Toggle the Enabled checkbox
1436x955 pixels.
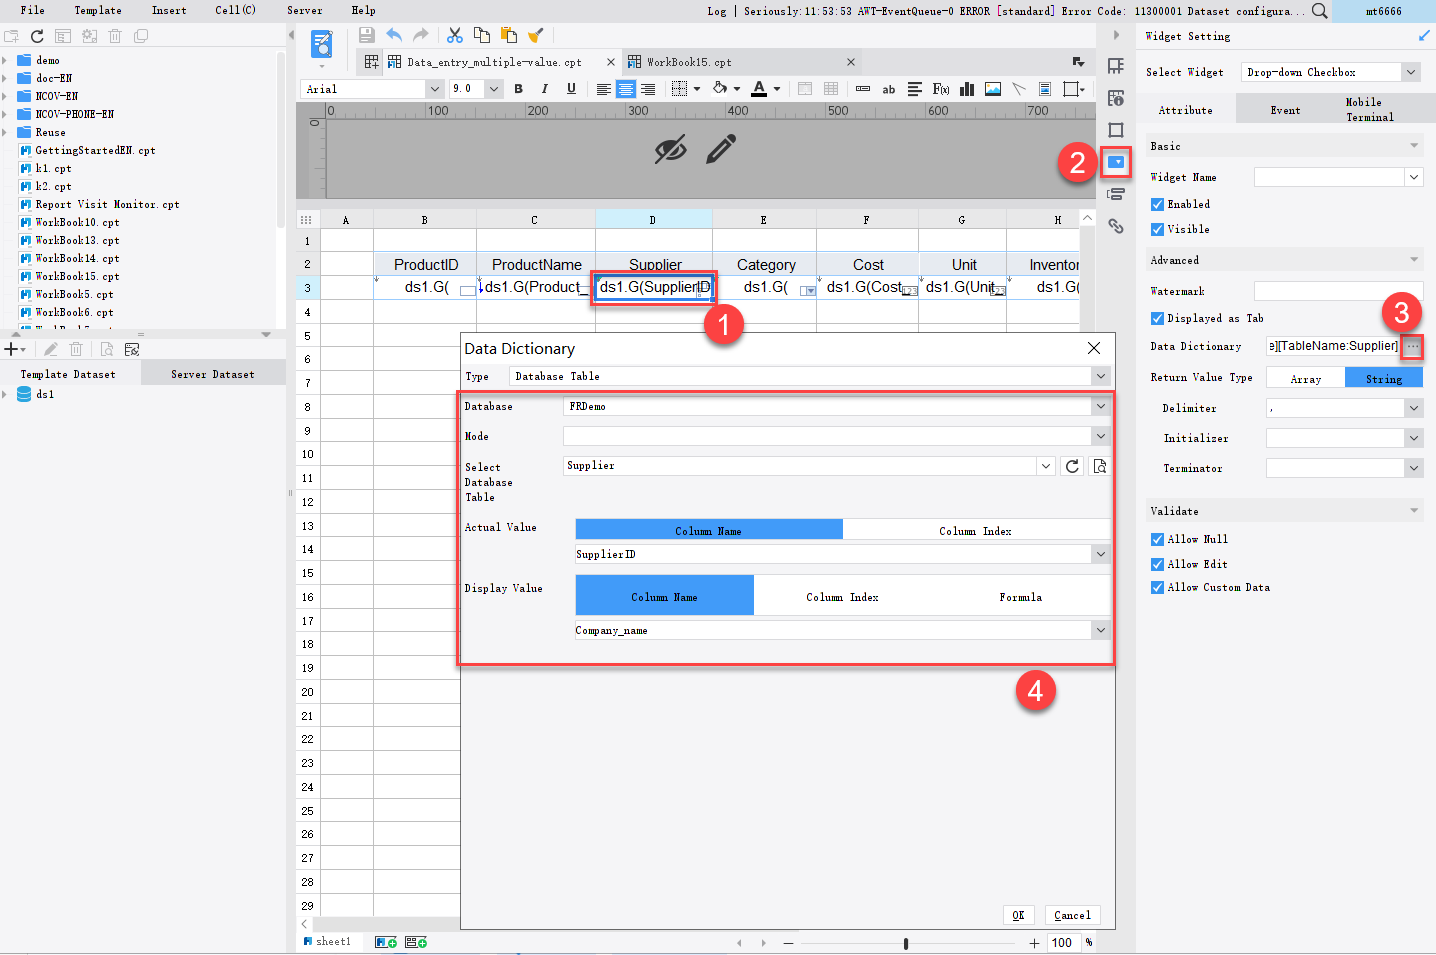tap(1157, 204)
